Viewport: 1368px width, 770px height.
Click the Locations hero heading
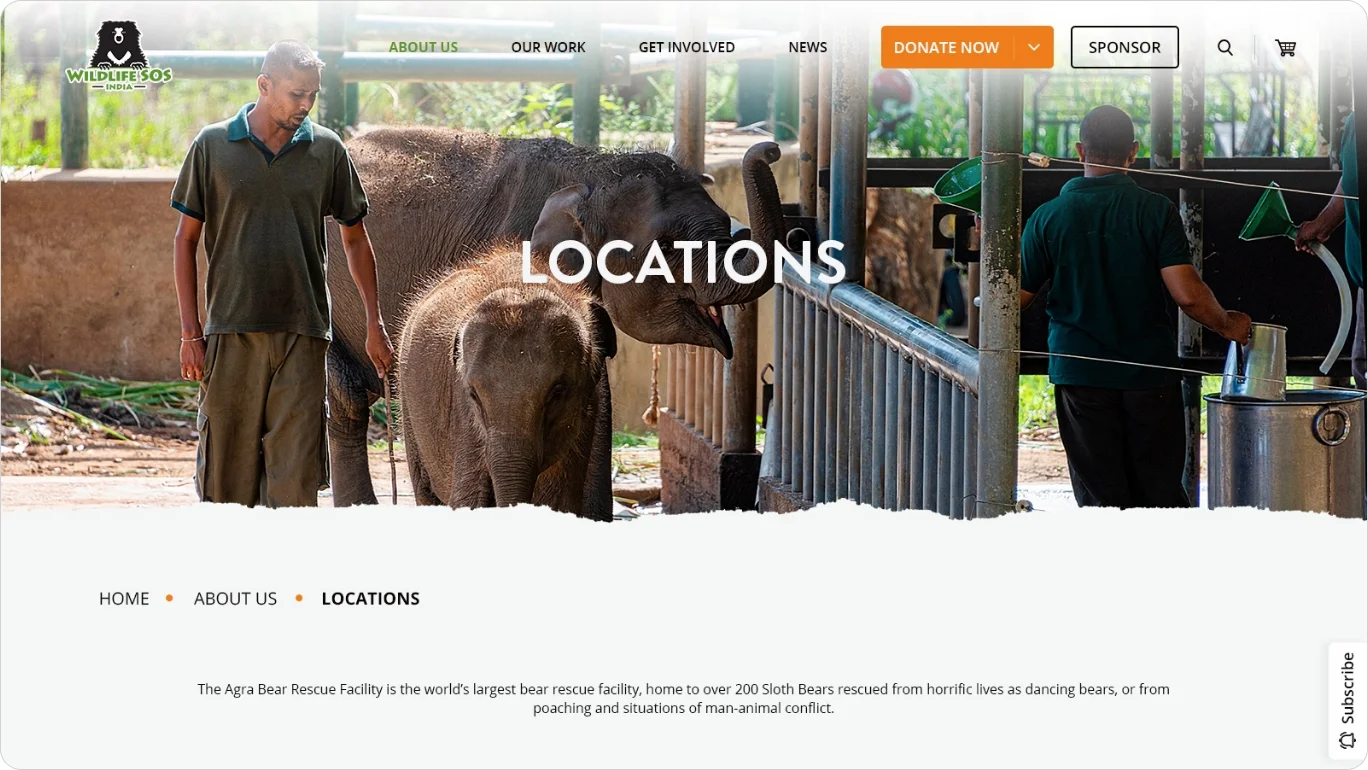click(683, 262)
